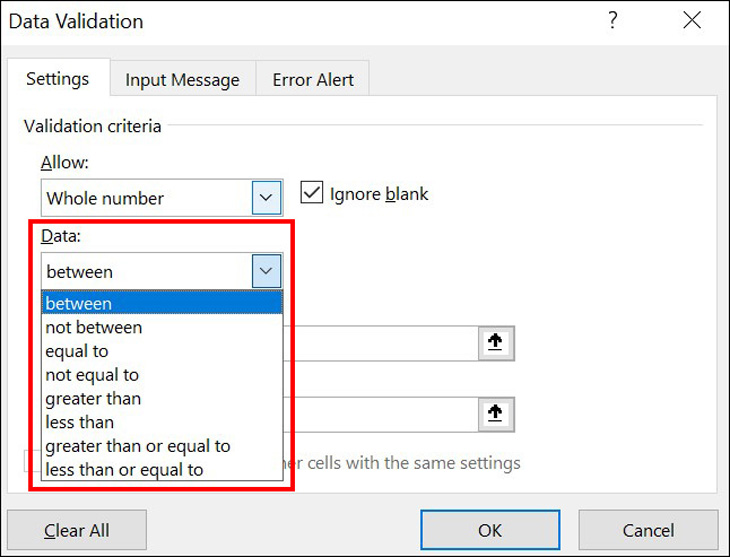
Task: Choose 'less than' option
Action: [162, 422]
